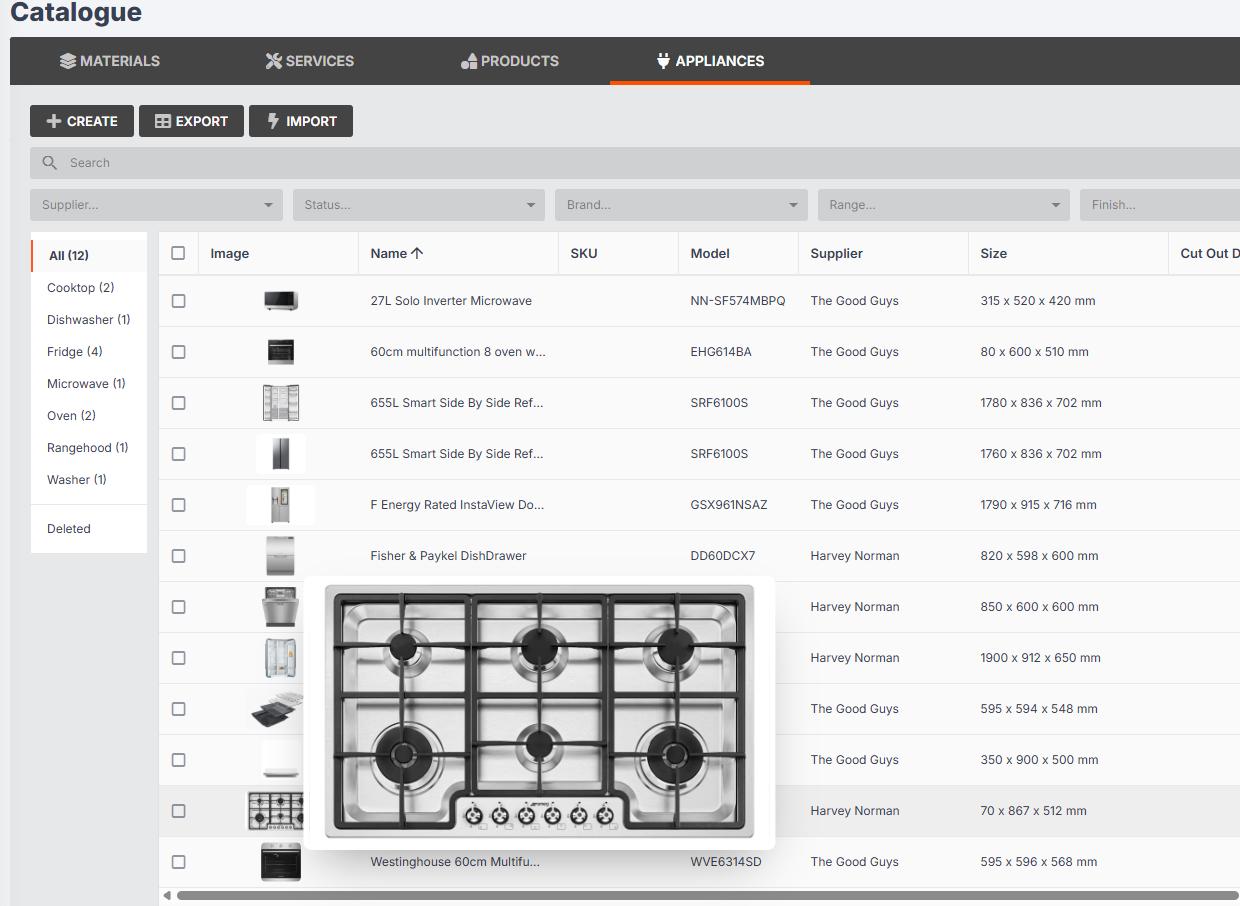Expand the Brand filter dropdown
The height and width of the screenshot is (906, 1240).
(x=681, y=205)
